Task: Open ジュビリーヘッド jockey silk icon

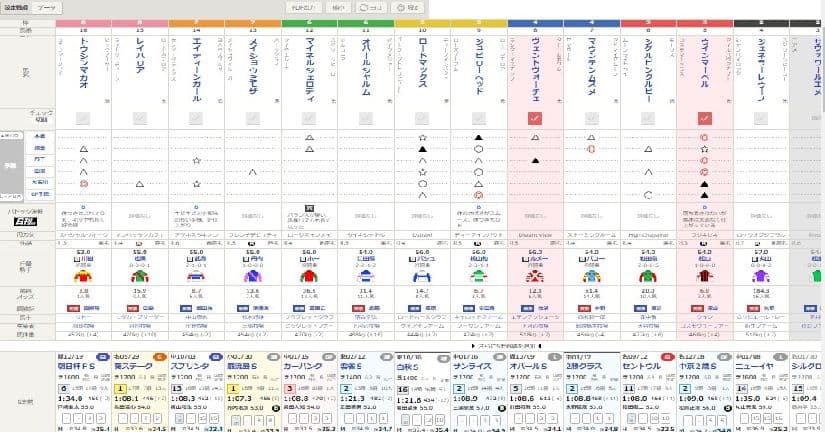Action: click(x=478, y=277)
